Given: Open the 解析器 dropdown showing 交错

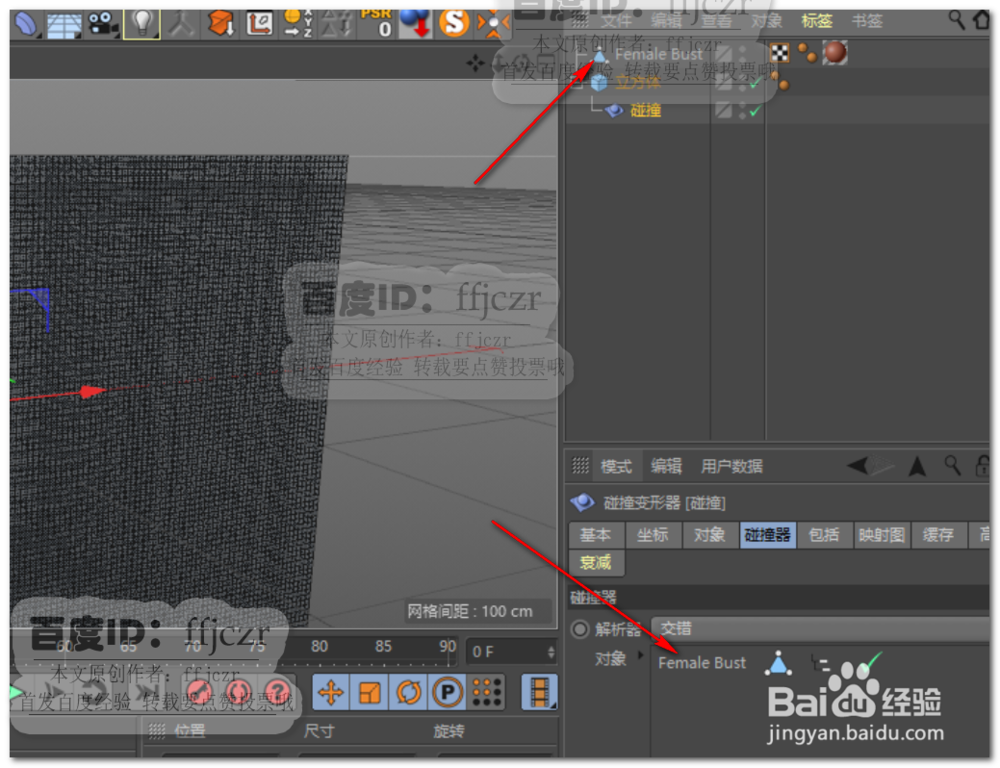Looking at the screenshot, I should (x=820, y=629).
